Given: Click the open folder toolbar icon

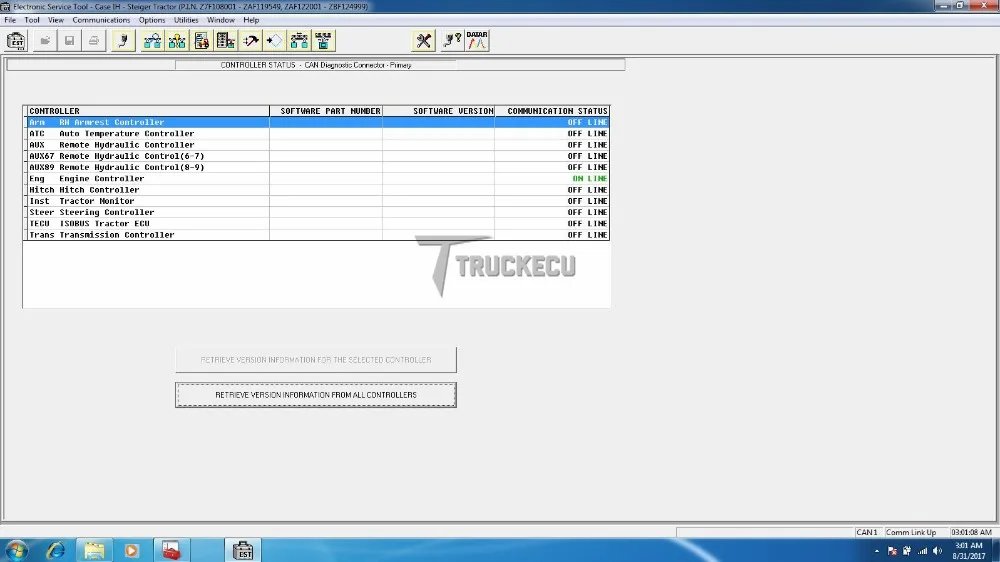Looking at the screenshot, I should coord(45,41).
